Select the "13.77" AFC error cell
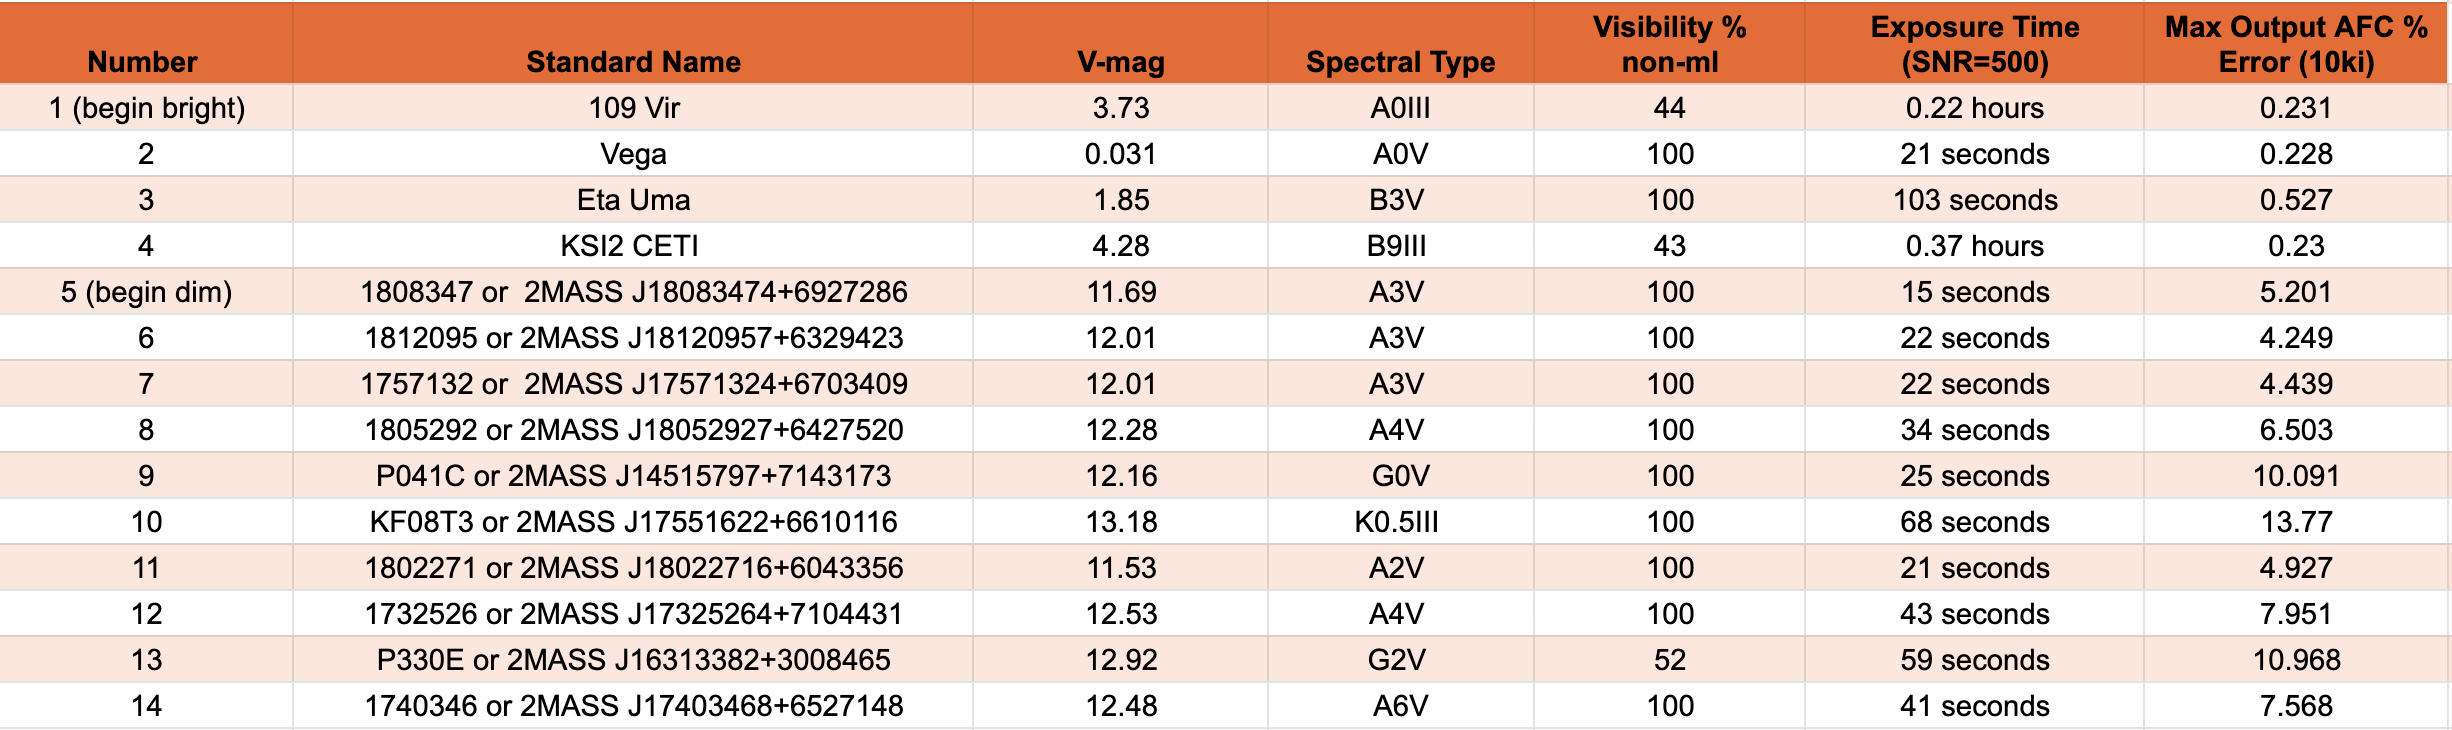This screenshot has height=730, width=2452. point(2296,522)
